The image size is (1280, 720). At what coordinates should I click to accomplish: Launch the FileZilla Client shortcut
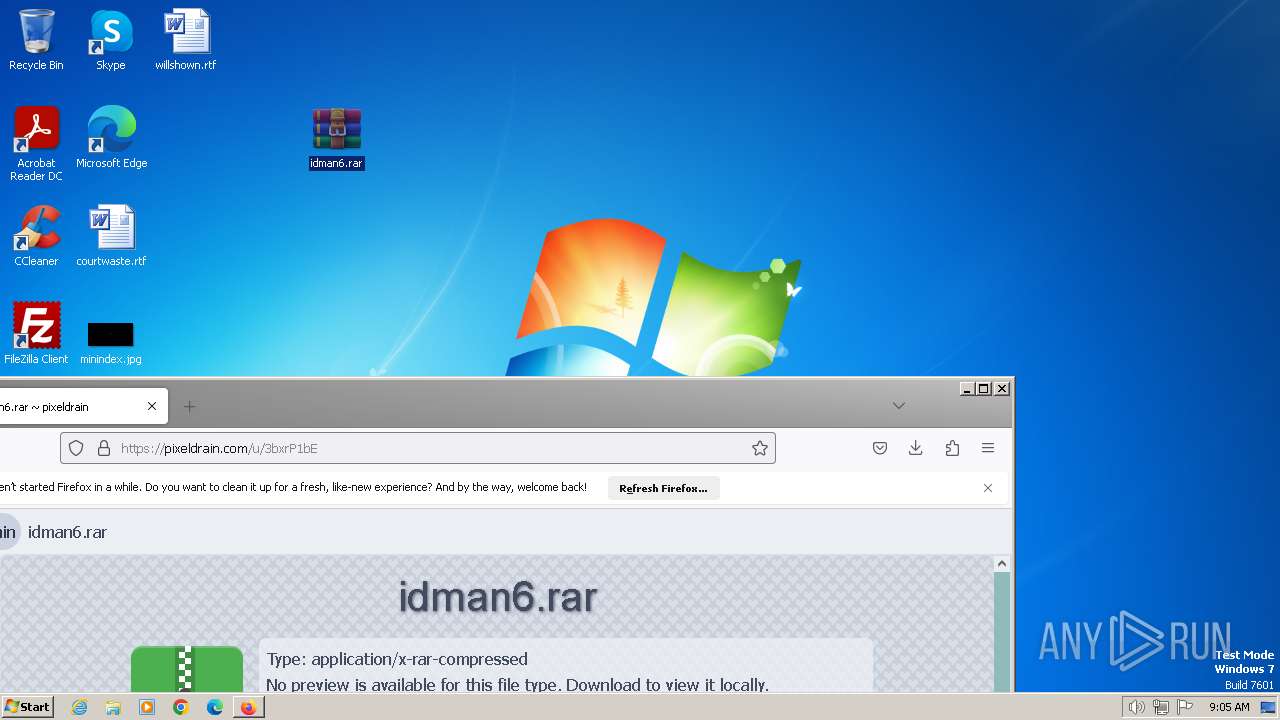(x=36, y=334)
